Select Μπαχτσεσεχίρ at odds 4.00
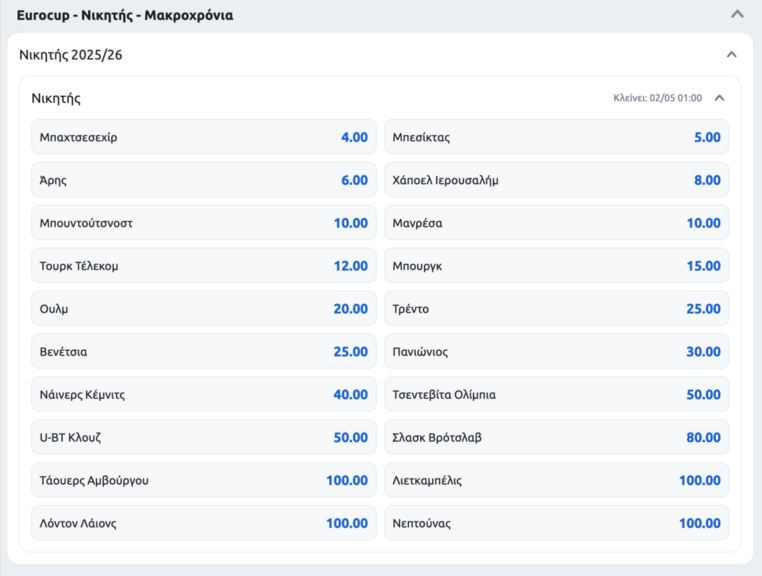Viewport: 762px width, 576px height. pos(203,138)
